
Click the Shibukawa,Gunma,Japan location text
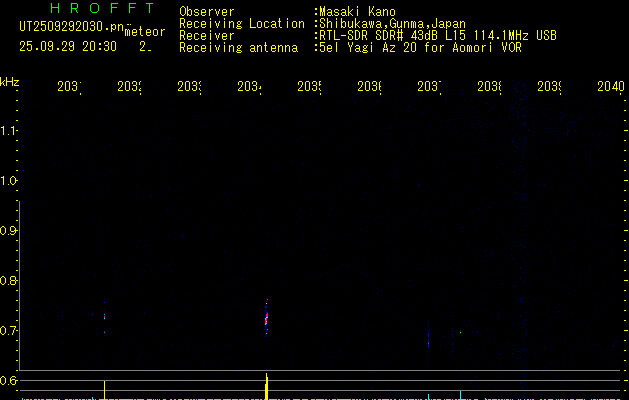pos(392,24)
